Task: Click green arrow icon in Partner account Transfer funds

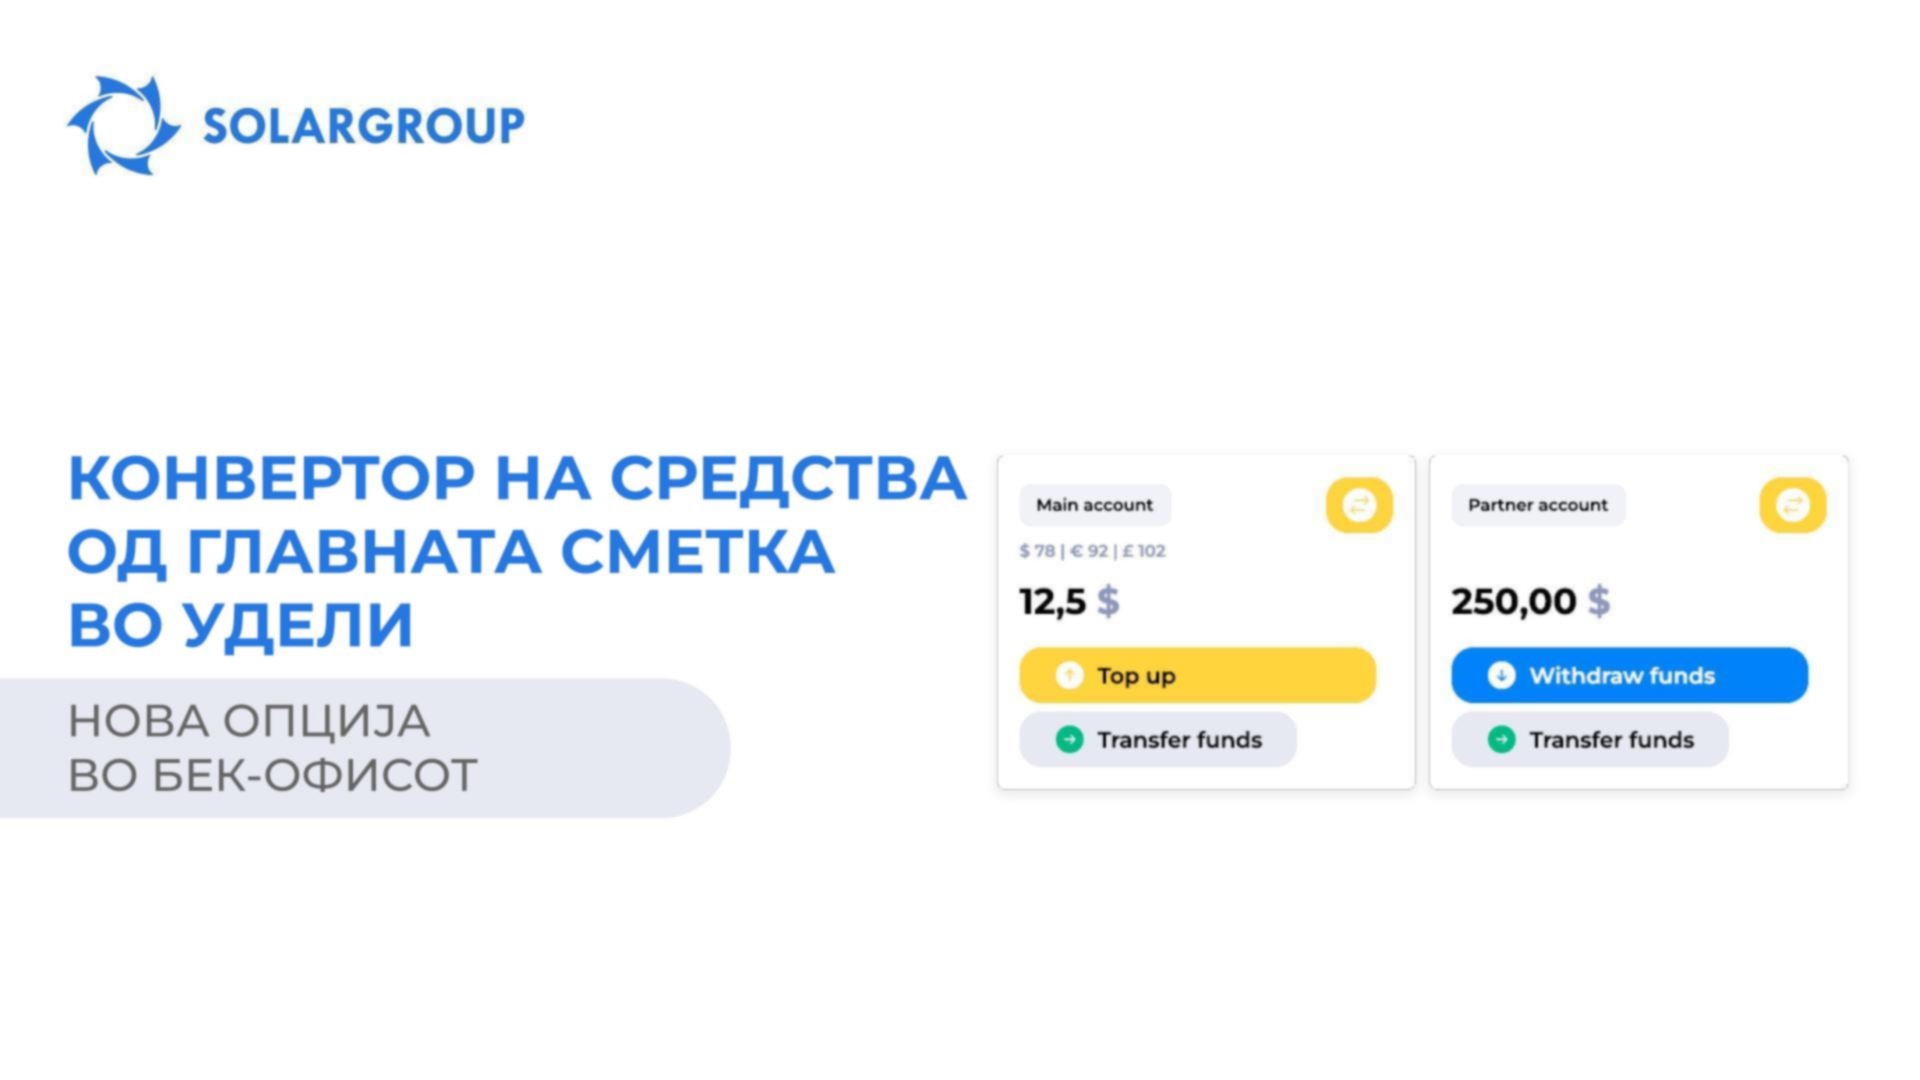Action: (x=1501, y=739)
